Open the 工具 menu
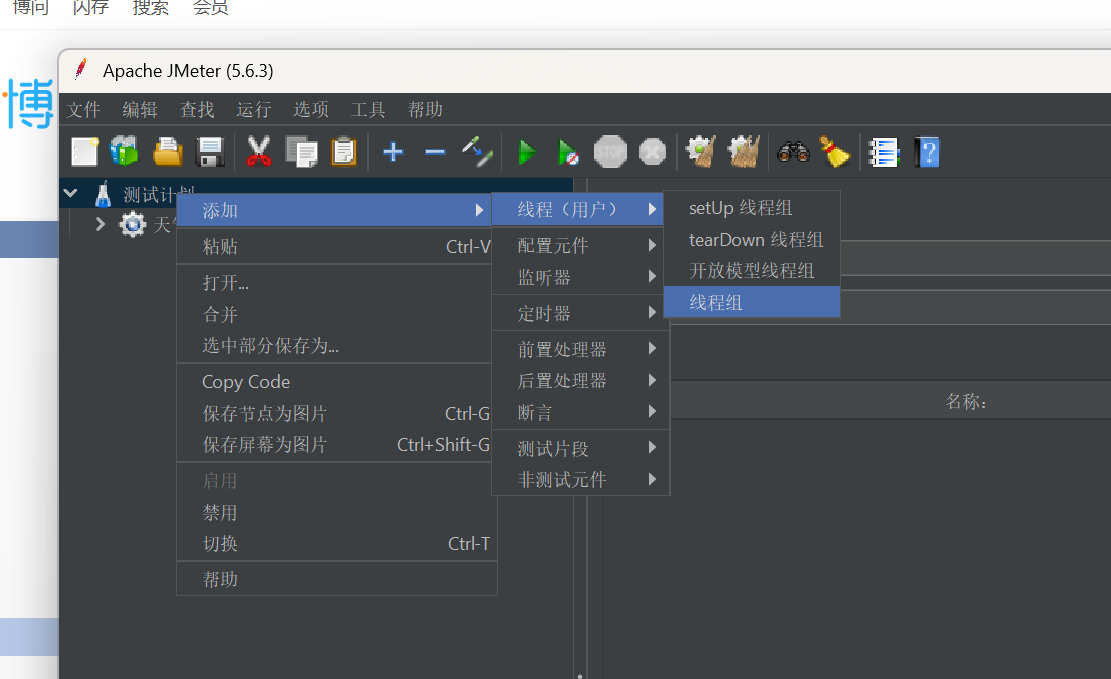 [368, 110]
